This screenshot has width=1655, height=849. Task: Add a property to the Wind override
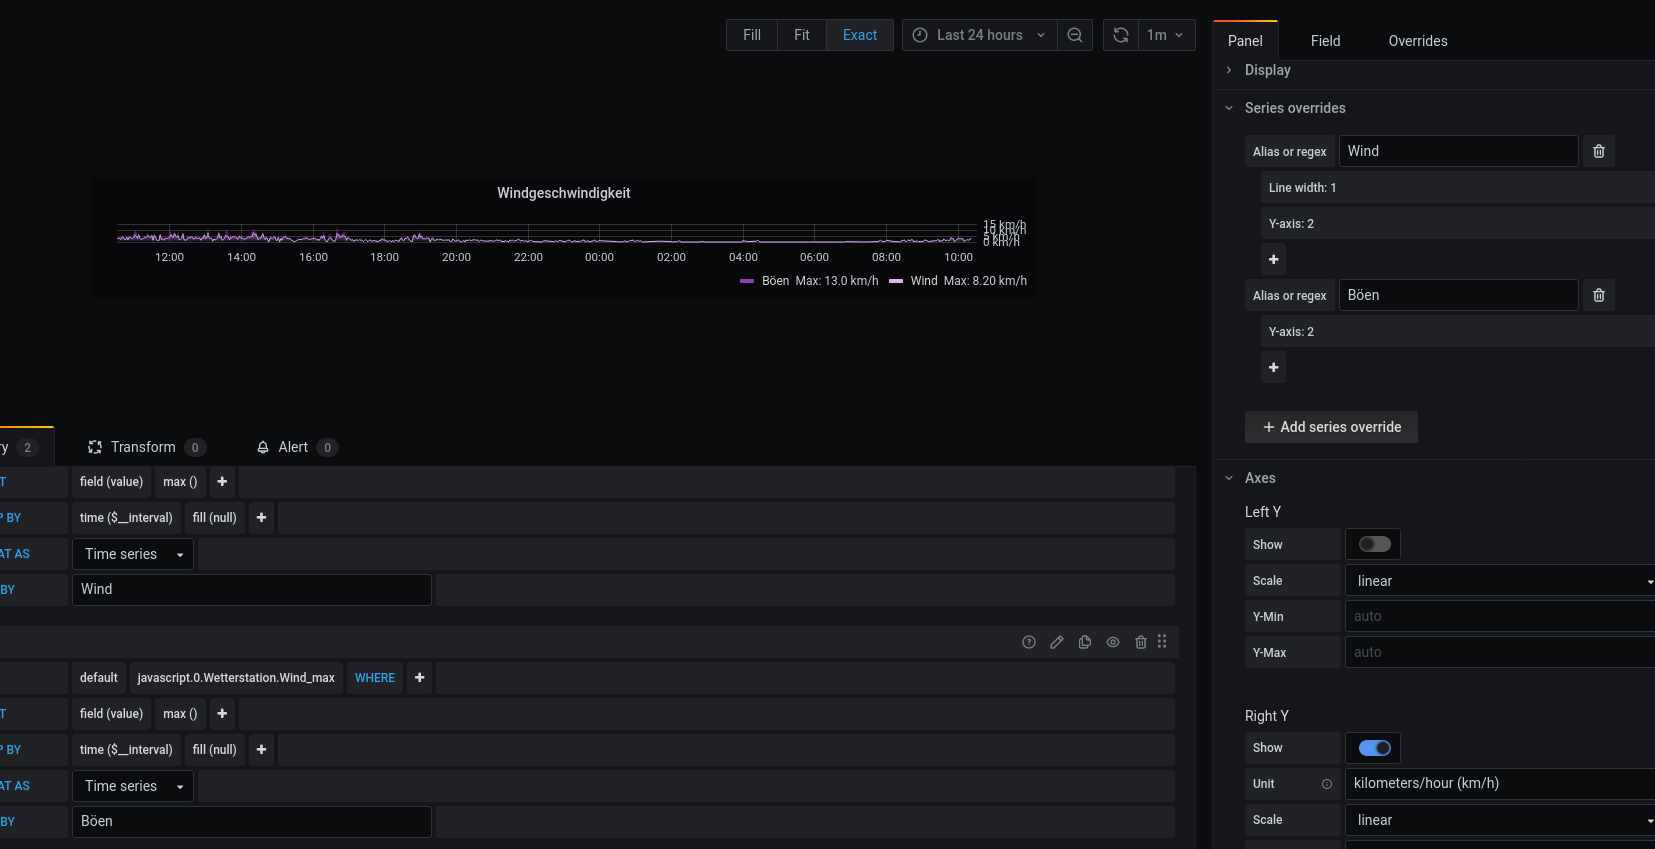point(1273,260)
